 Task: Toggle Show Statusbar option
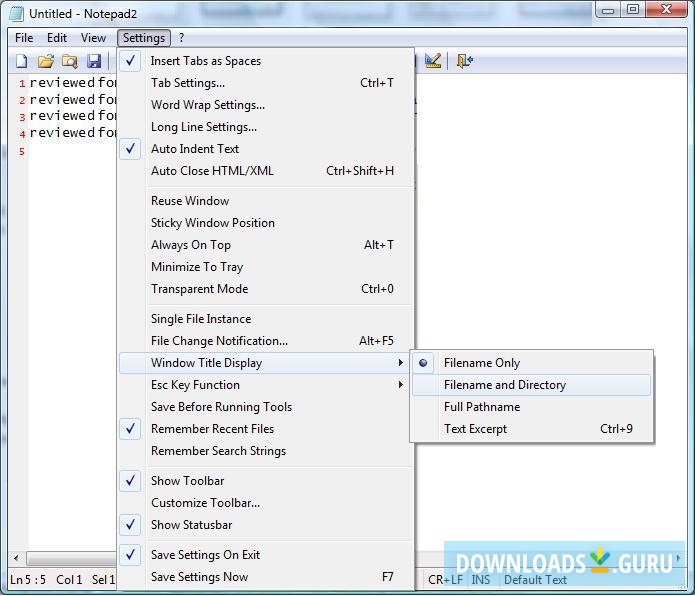click(266, 525)
